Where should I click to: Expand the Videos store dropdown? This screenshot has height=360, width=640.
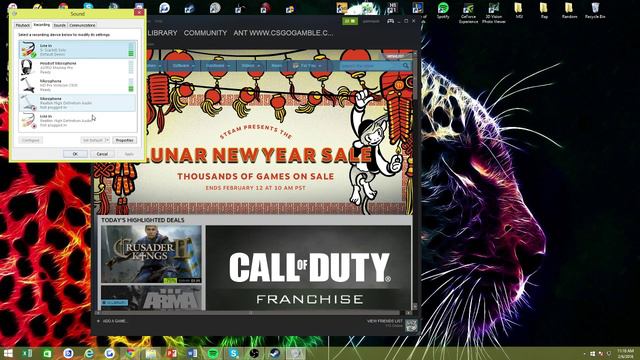tap(250, 66)
